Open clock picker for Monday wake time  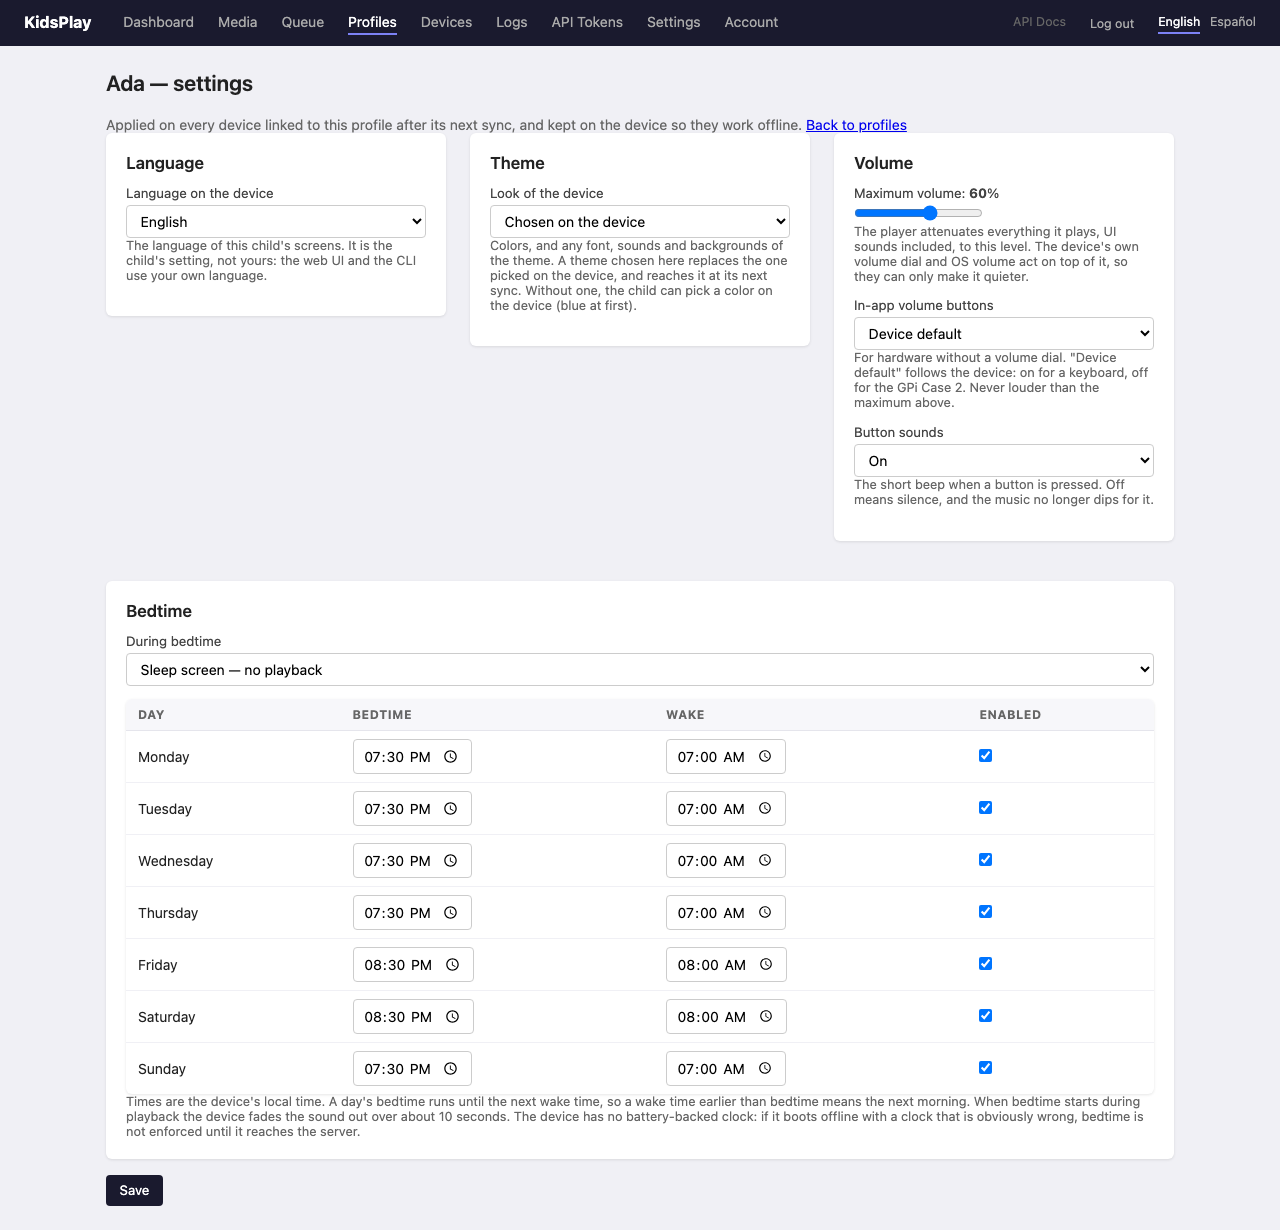coord(765,757)
